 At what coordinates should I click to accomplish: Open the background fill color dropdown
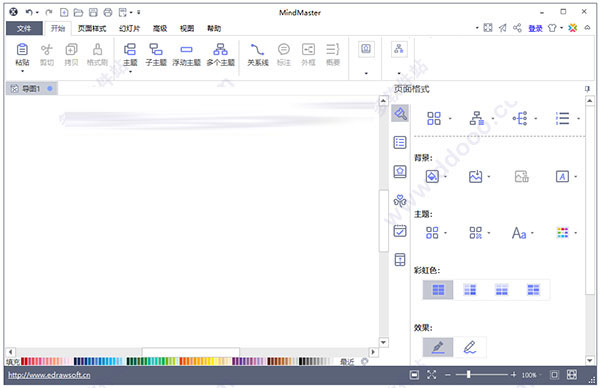pyautogui.click(x=445, y=176)
